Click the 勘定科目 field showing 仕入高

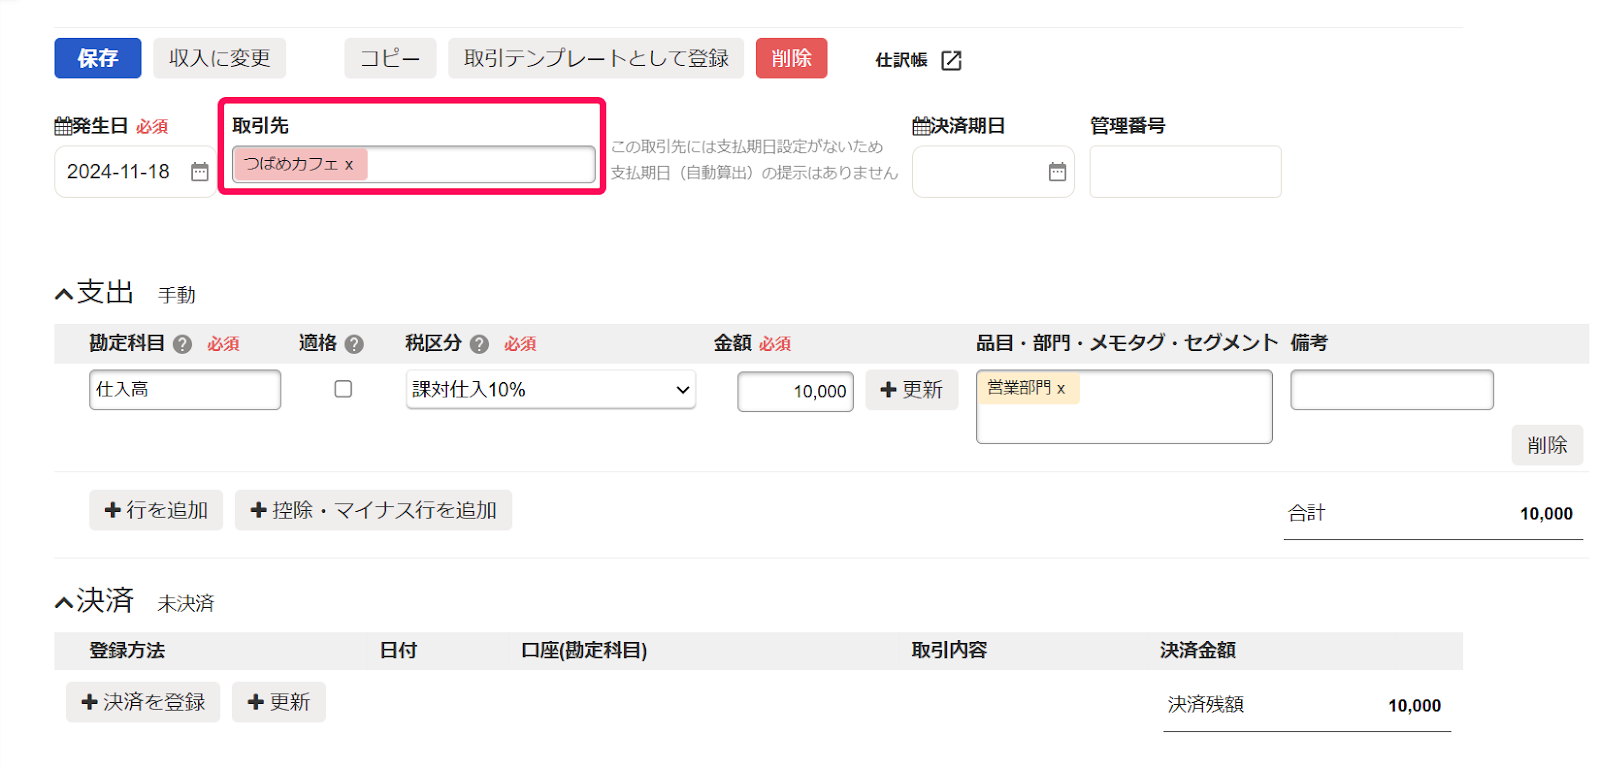point(185,390)
